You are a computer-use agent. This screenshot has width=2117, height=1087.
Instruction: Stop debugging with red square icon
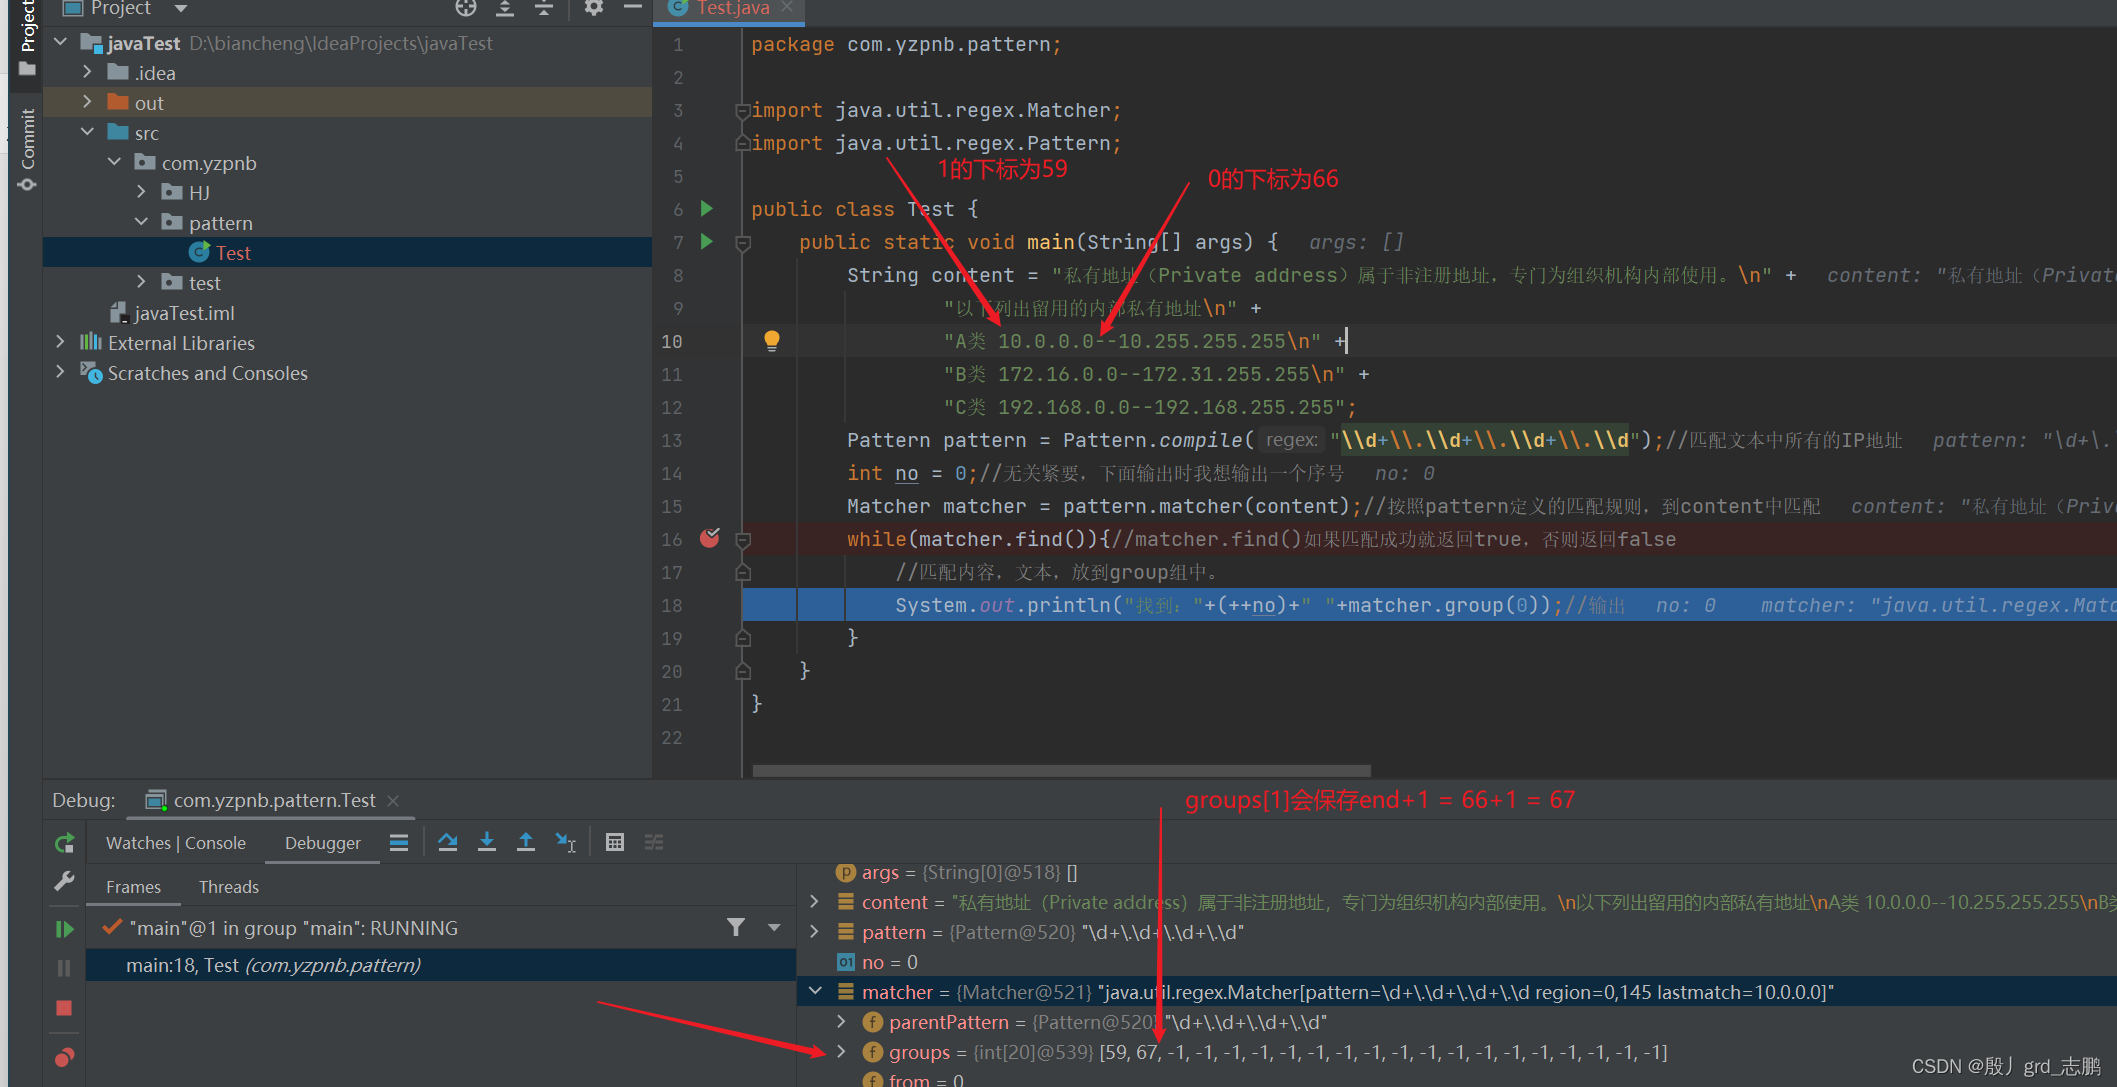[x=65, y=1008]
